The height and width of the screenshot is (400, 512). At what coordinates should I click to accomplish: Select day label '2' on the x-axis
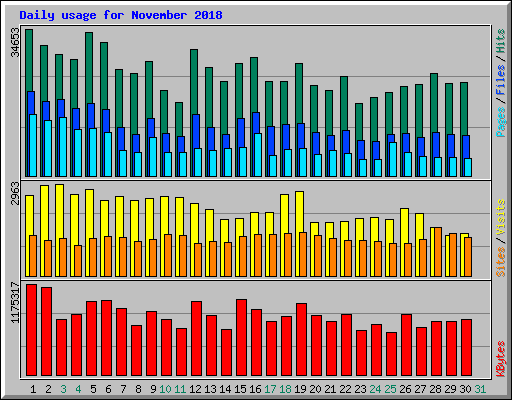click(48, 389)
